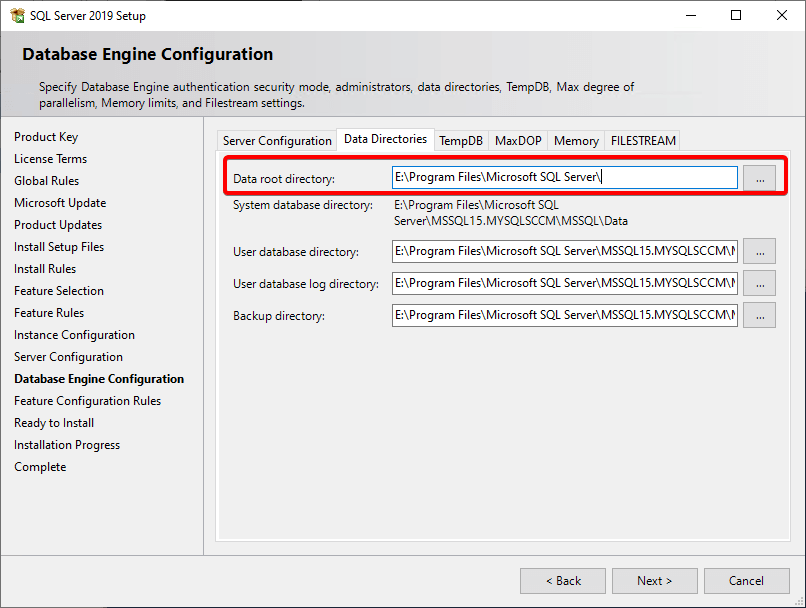This screenshot has height=608, width=806.
Task: Click the User database directory field
Action: click(564, 251)
